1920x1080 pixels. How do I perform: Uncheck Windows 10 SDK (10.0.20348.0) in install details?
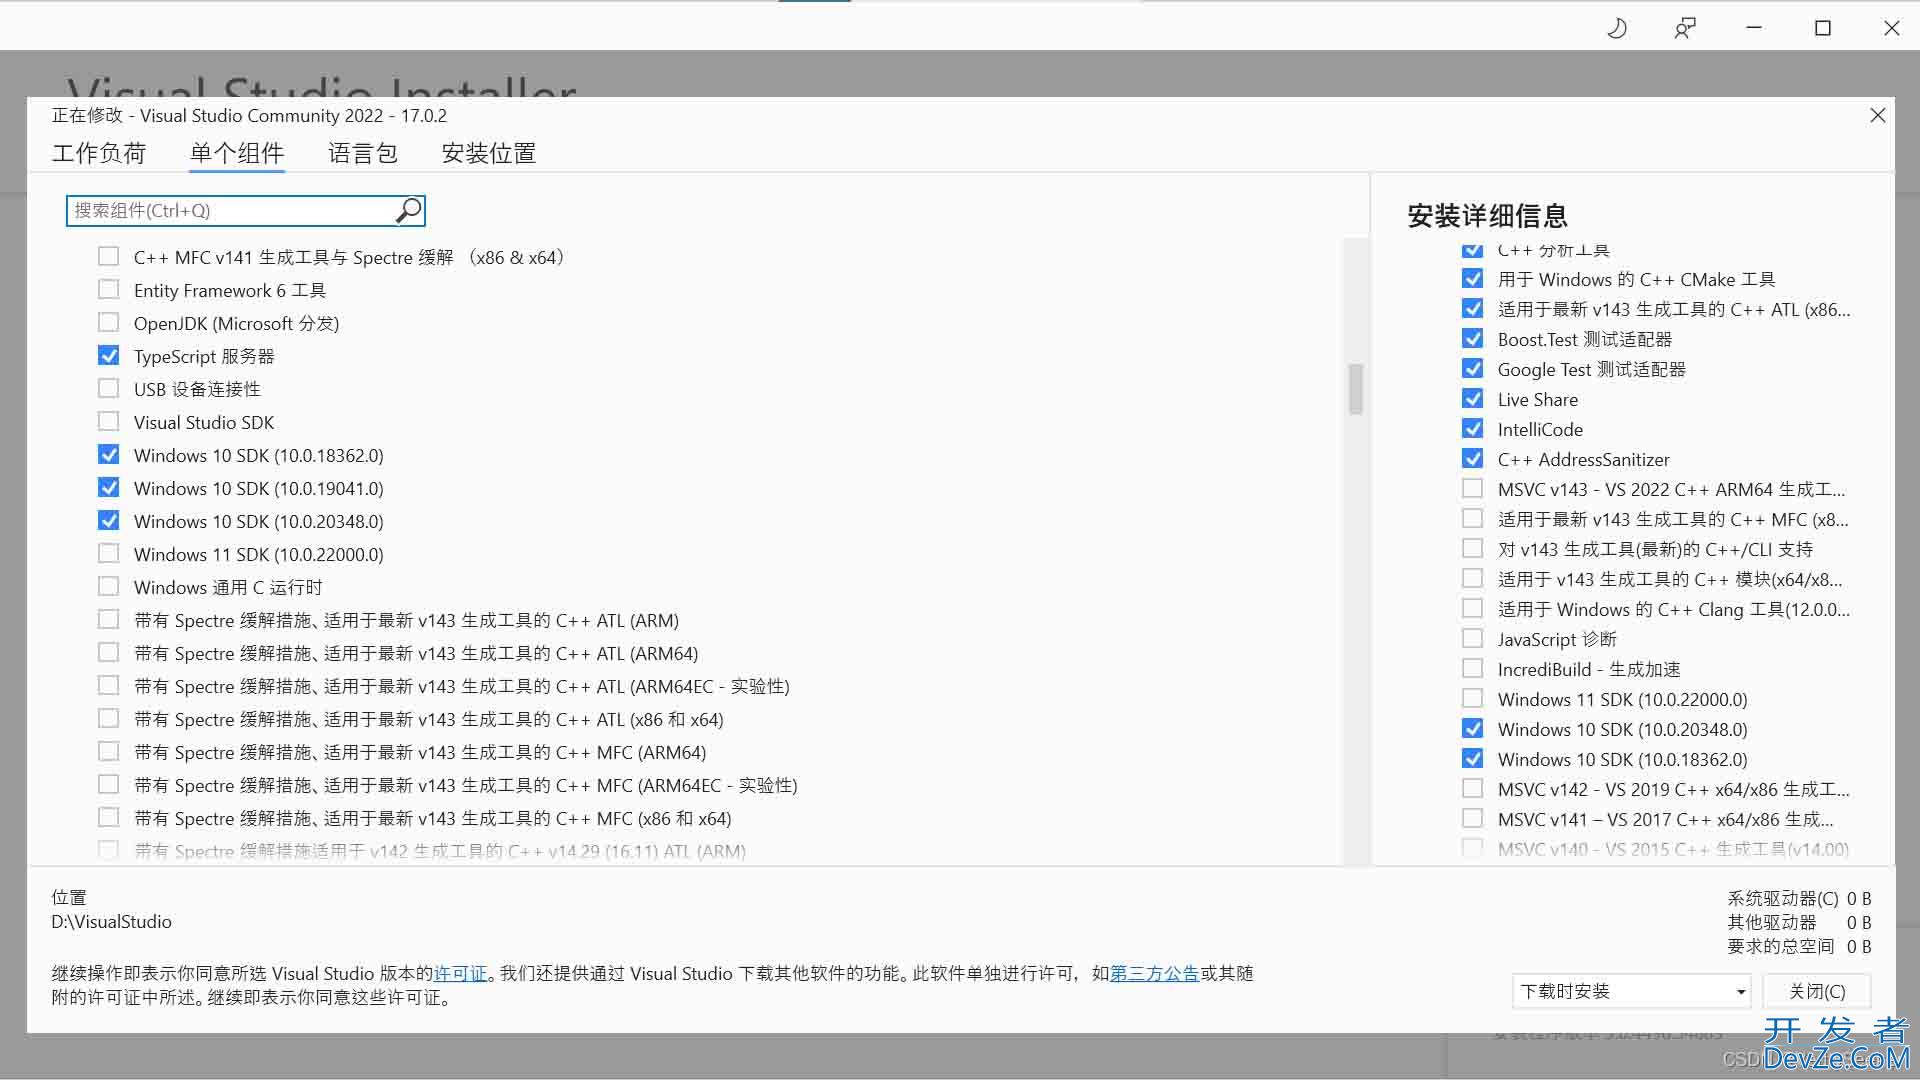(x=1472, y=729)
